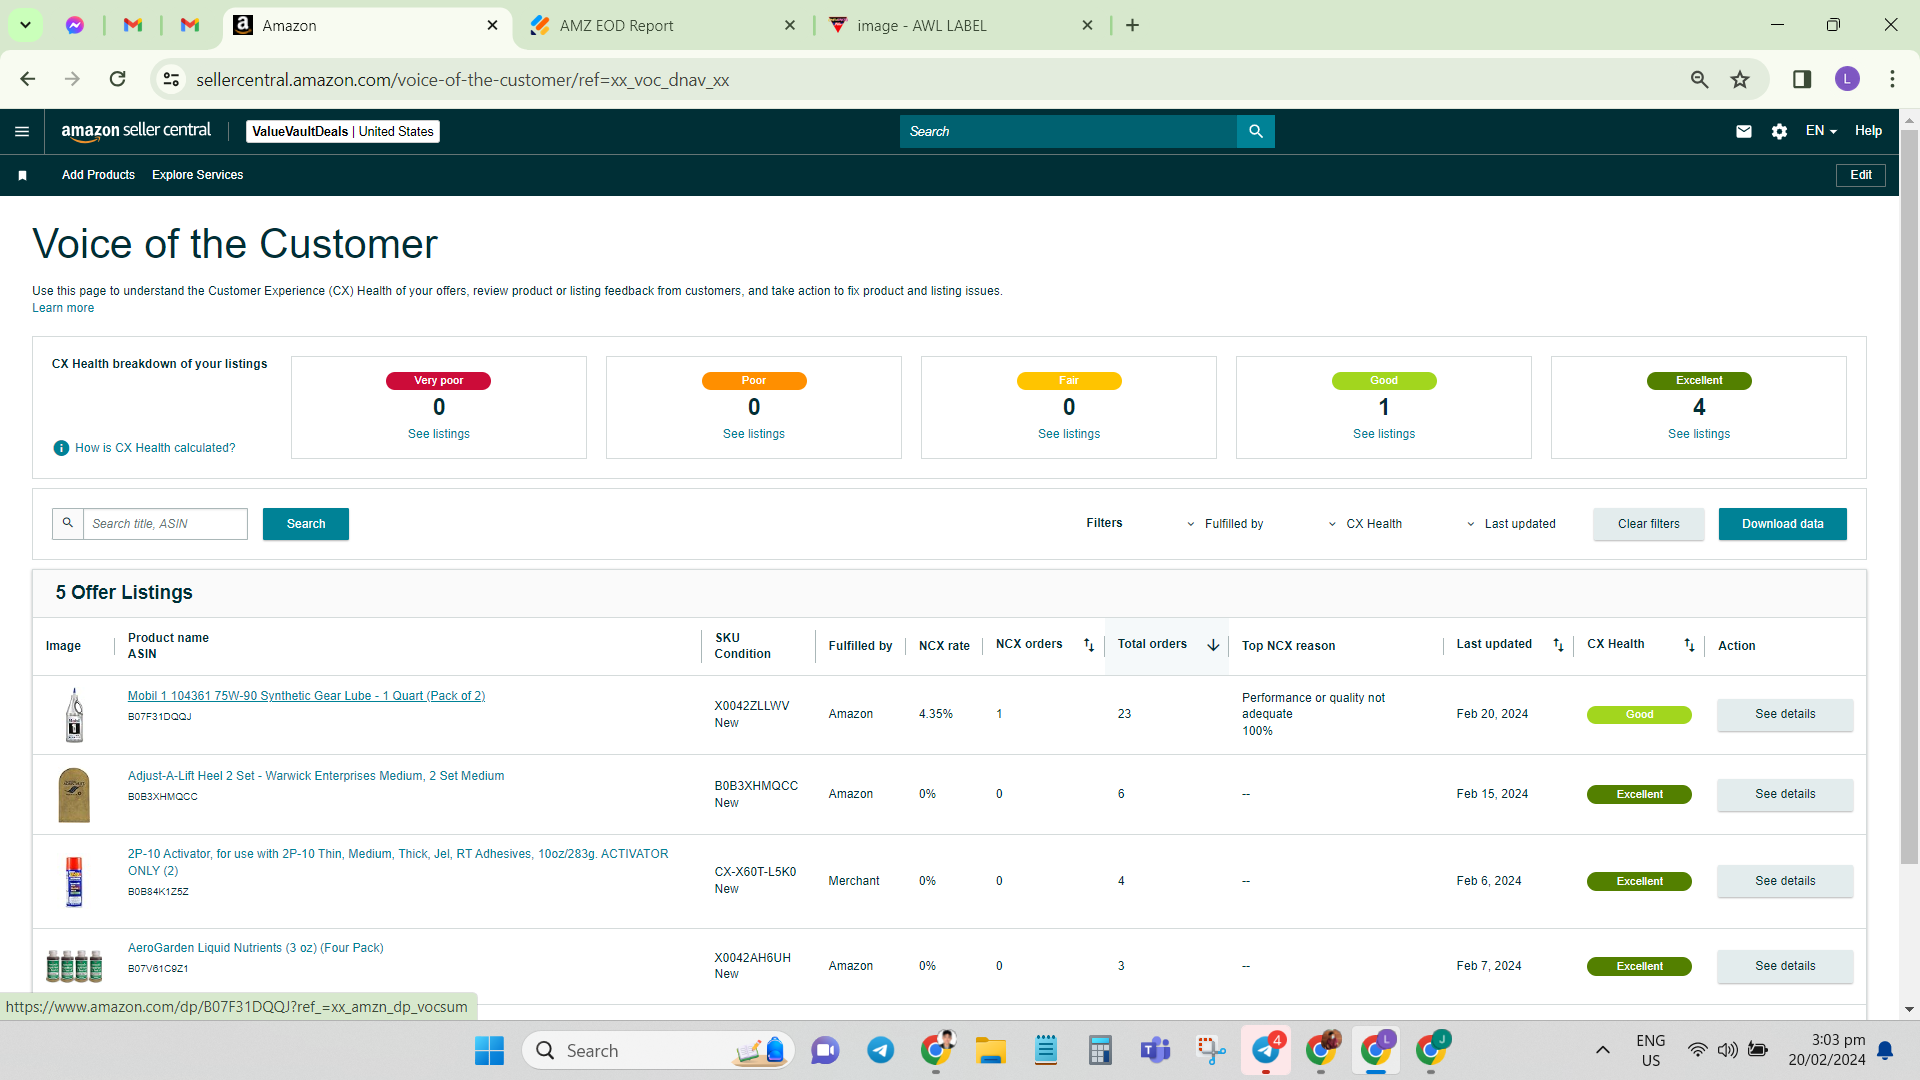
Task: Open How is CX Health calculated link
Action: point(155,448)
